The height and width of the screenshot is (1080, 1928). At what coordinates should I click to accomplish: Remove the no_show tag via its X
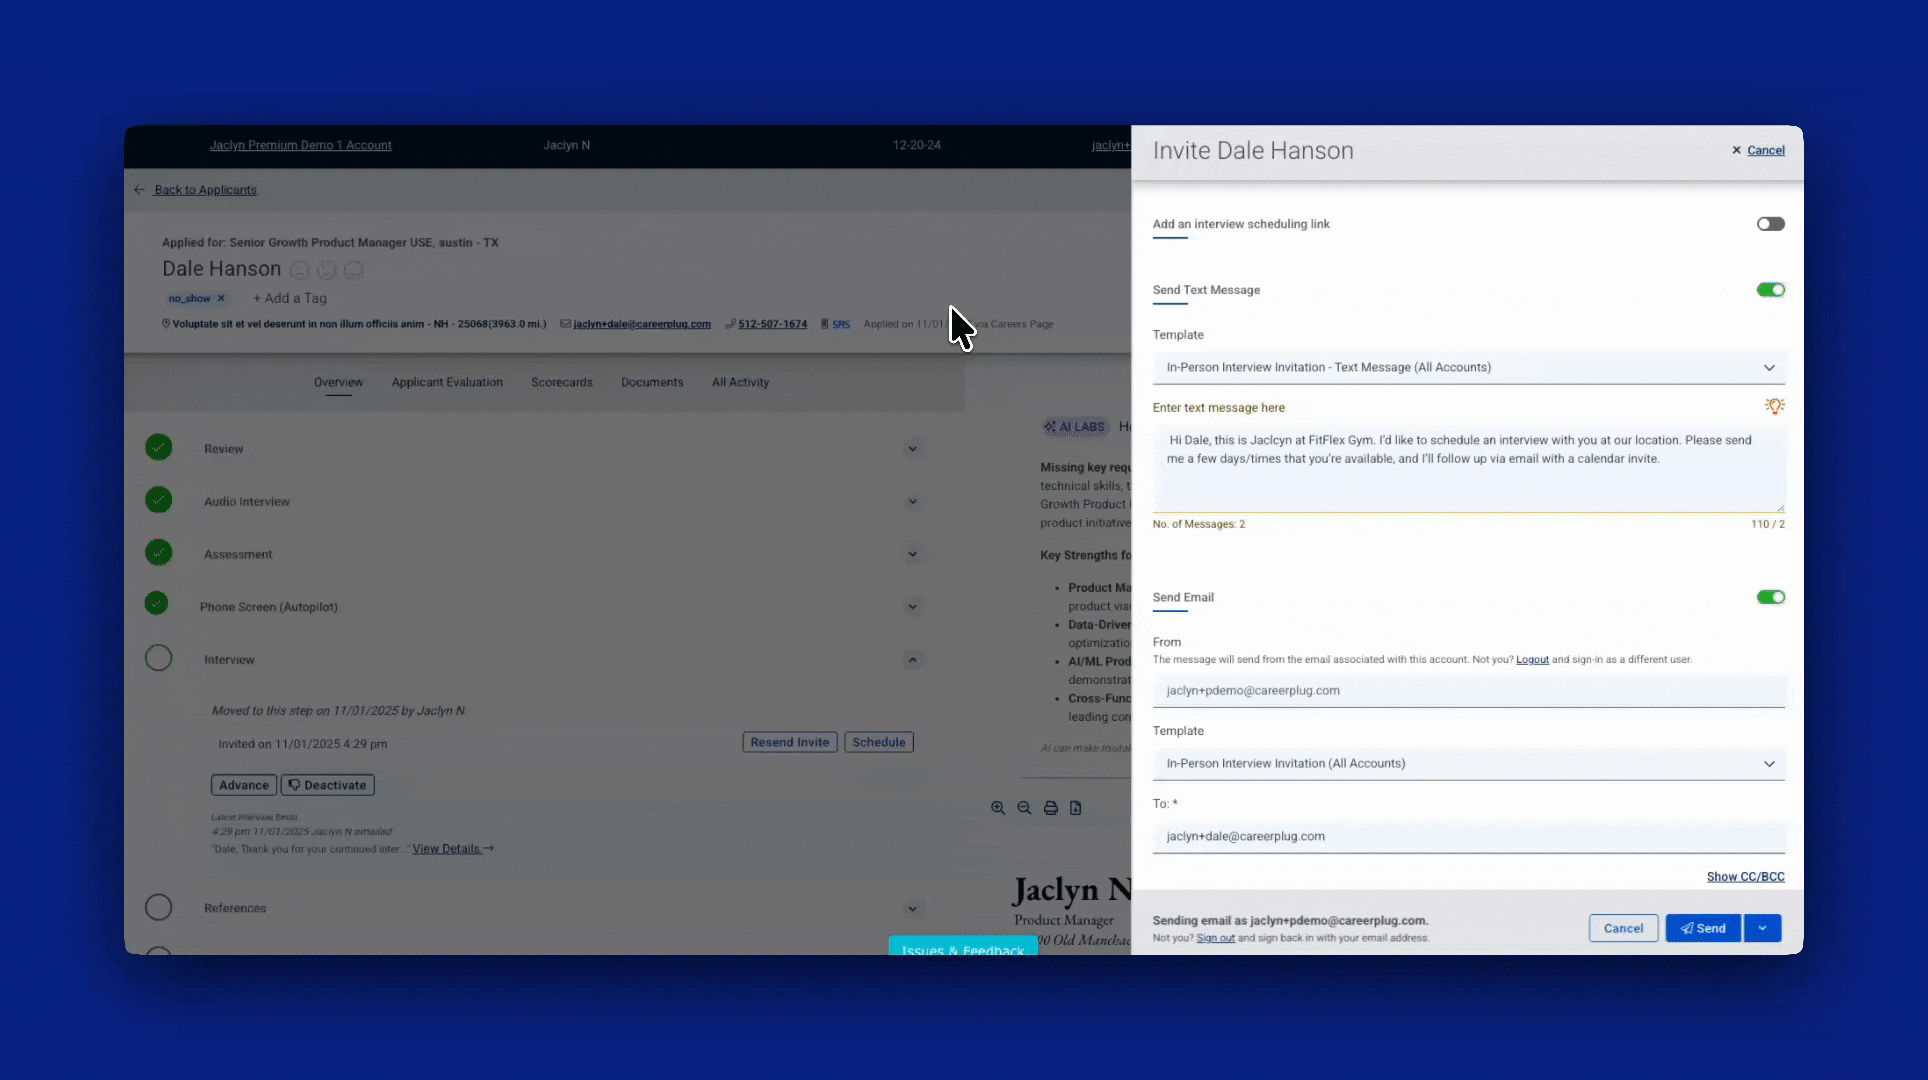[x=222, y=298]
